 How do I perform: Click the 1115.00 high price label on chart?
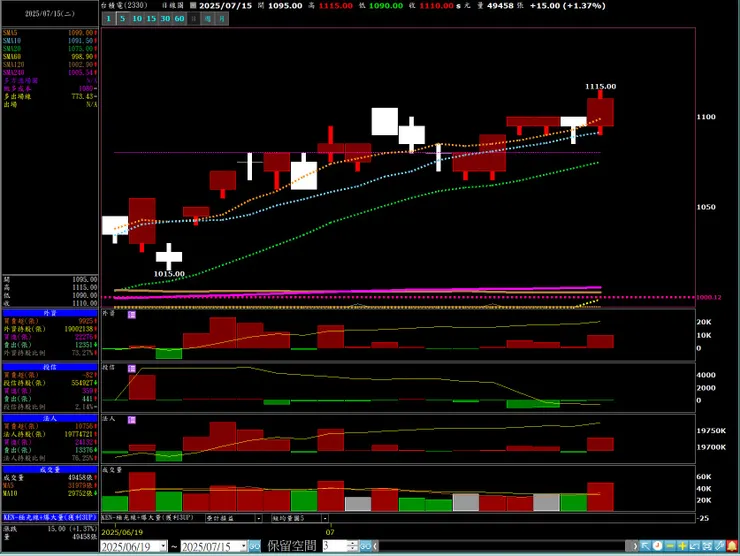[600, 86]
